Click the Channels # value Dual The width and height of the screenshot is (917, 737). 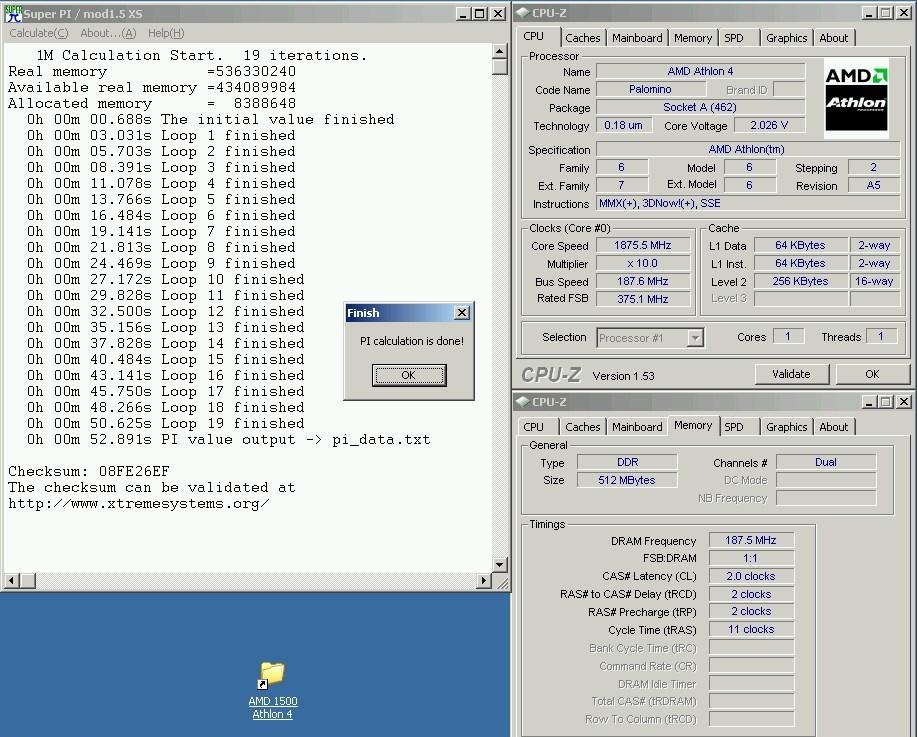[x=826, y=462]
